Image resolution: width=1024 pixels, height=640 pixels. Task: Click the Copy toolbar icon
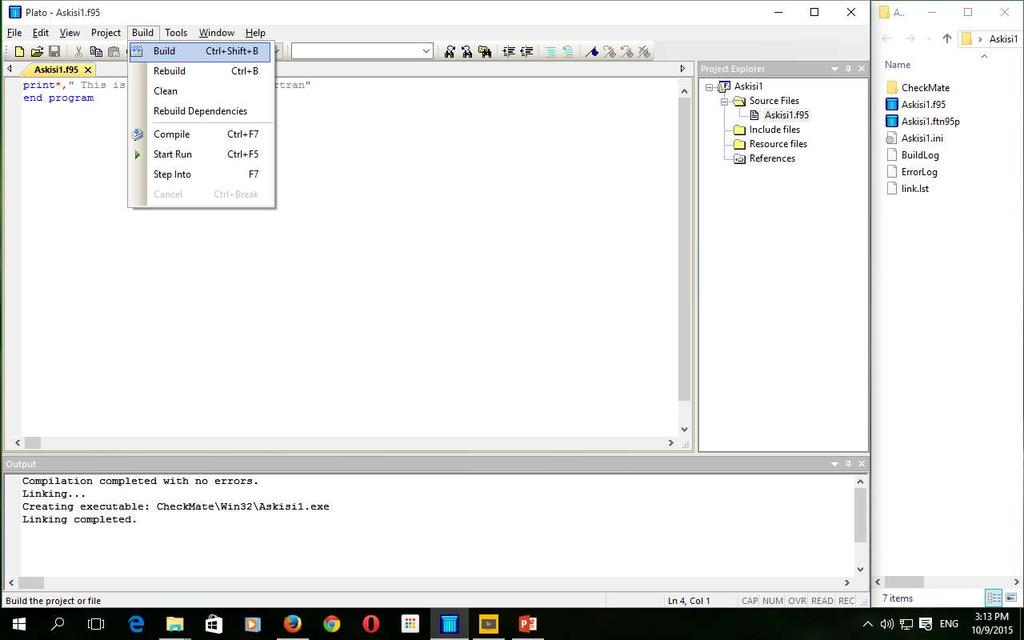click(96, 52)
